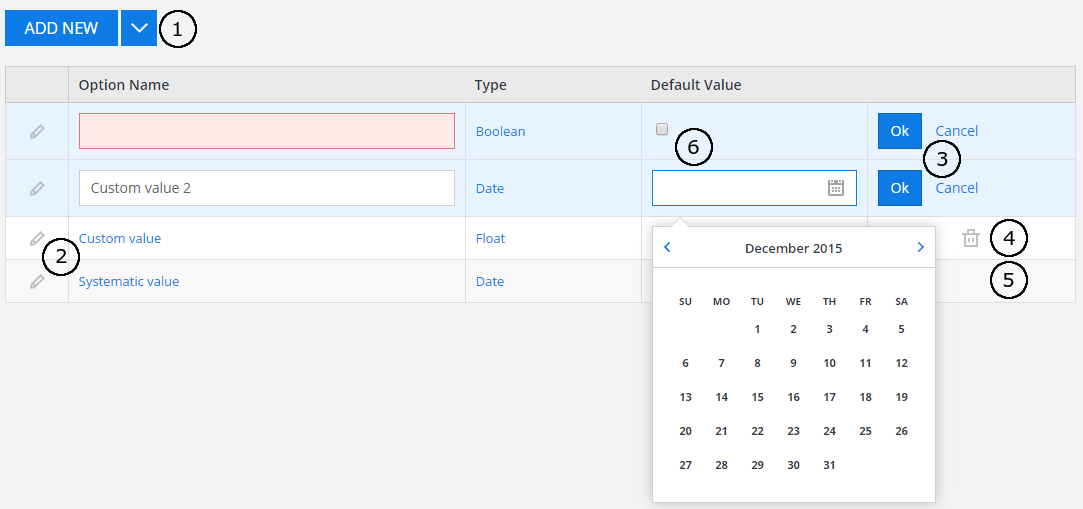Delete the Custom value row with trash icon

(970, 238)
